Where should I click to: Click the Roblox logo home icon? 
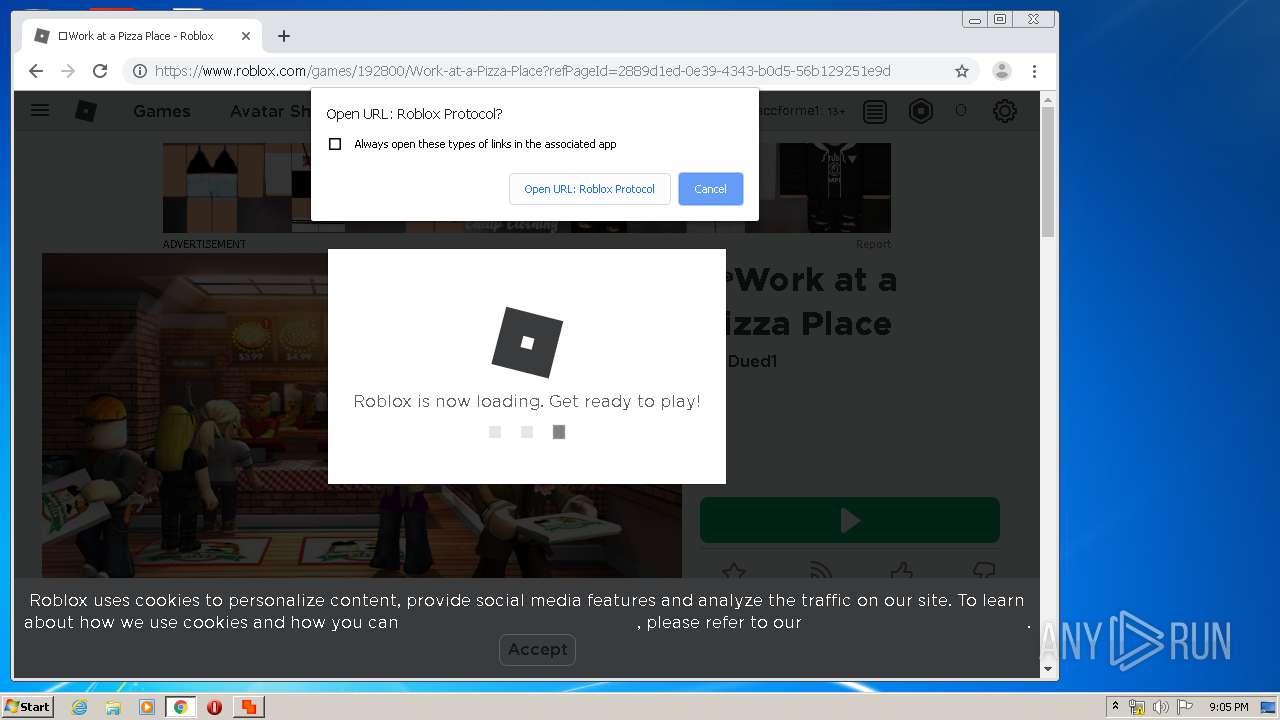86,111
